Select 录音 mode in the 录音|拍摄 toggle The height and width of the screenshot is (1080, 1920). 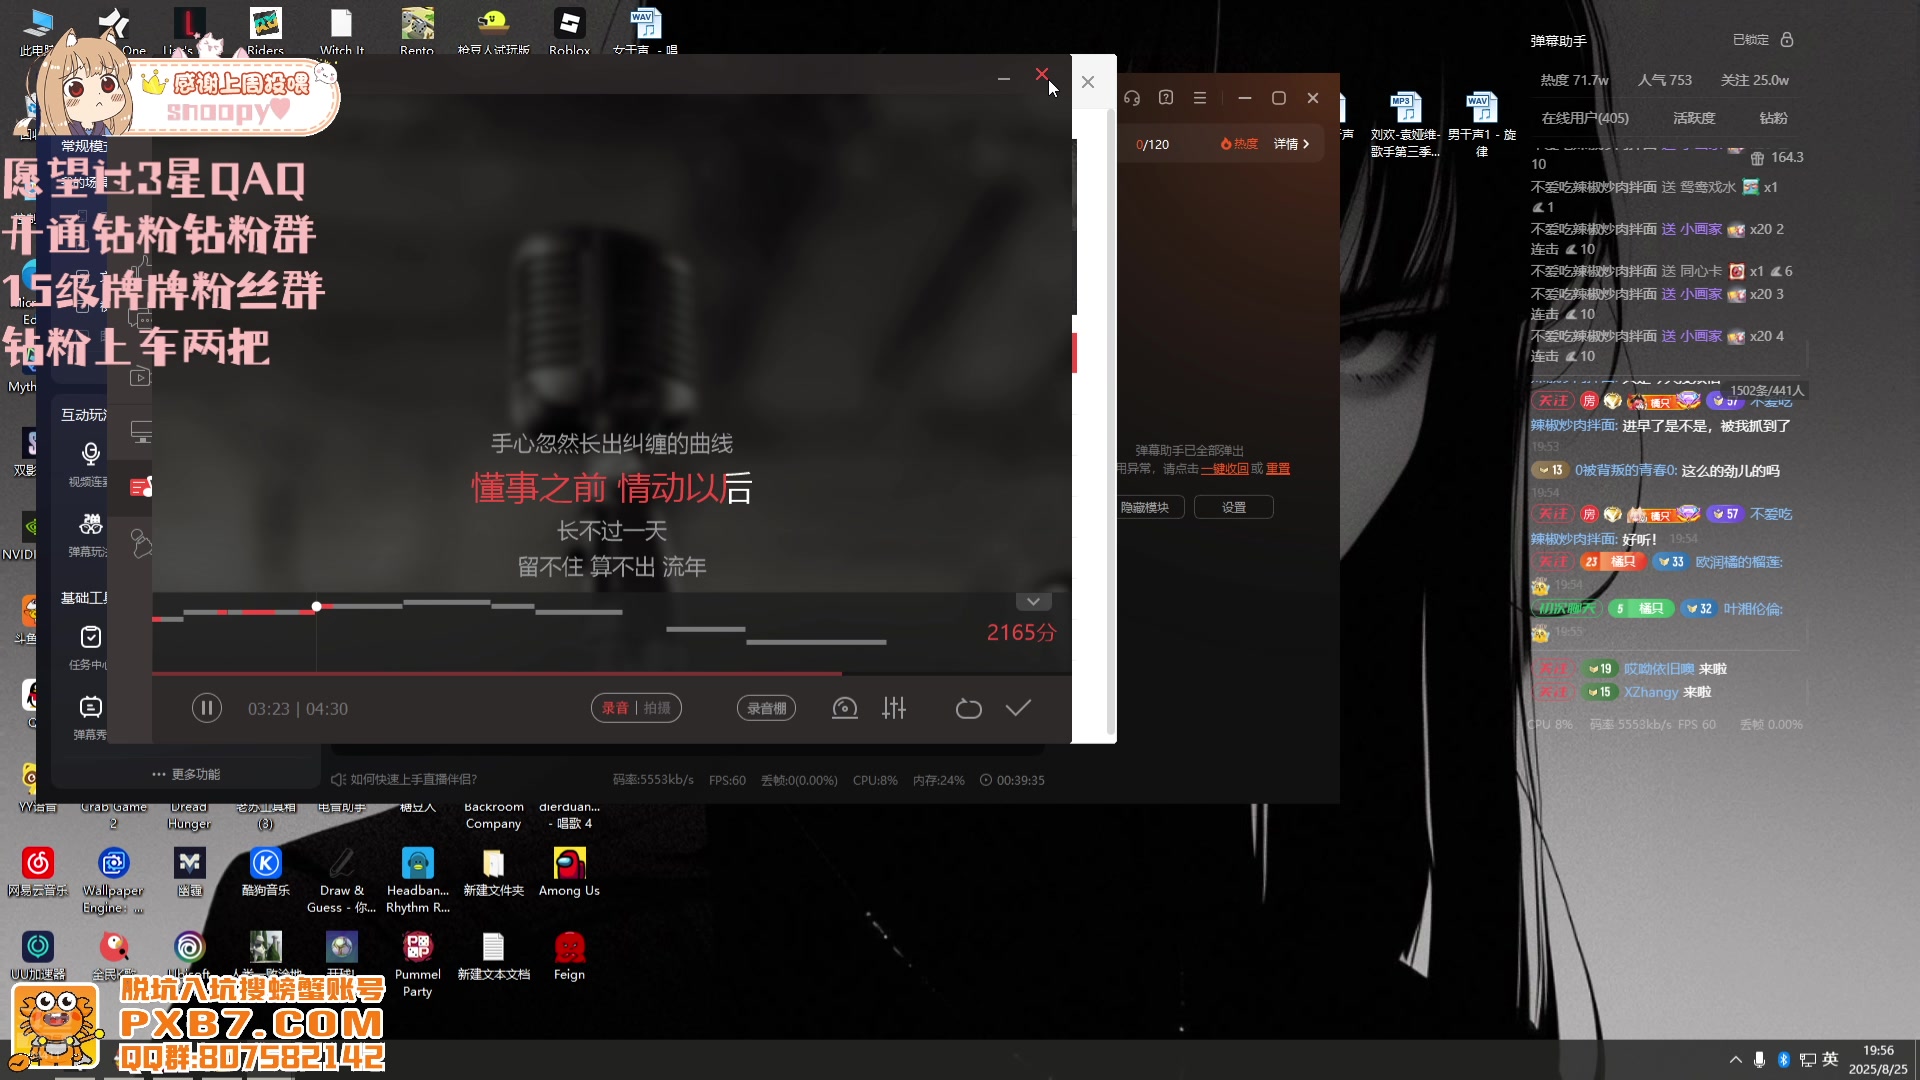[x=615, y=708]
